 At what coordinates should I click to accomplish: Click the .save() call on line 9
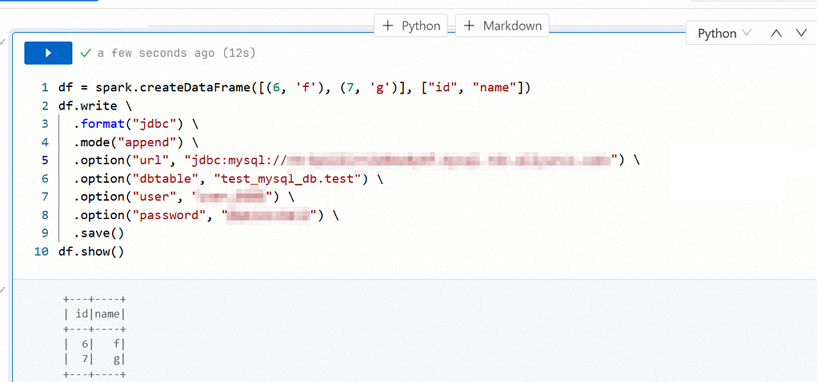click(x=99, y=233)
